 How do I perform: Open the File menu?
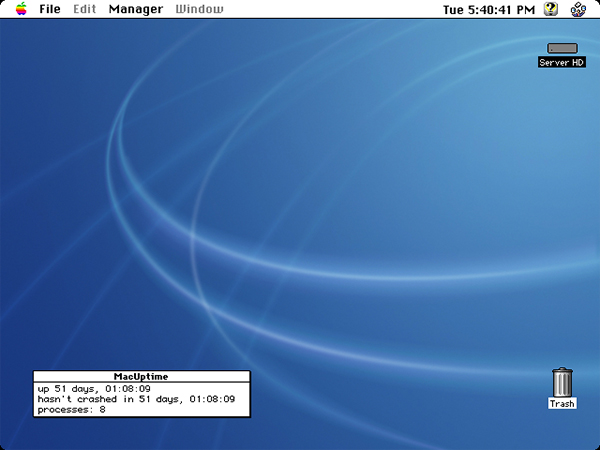point(50,9)
